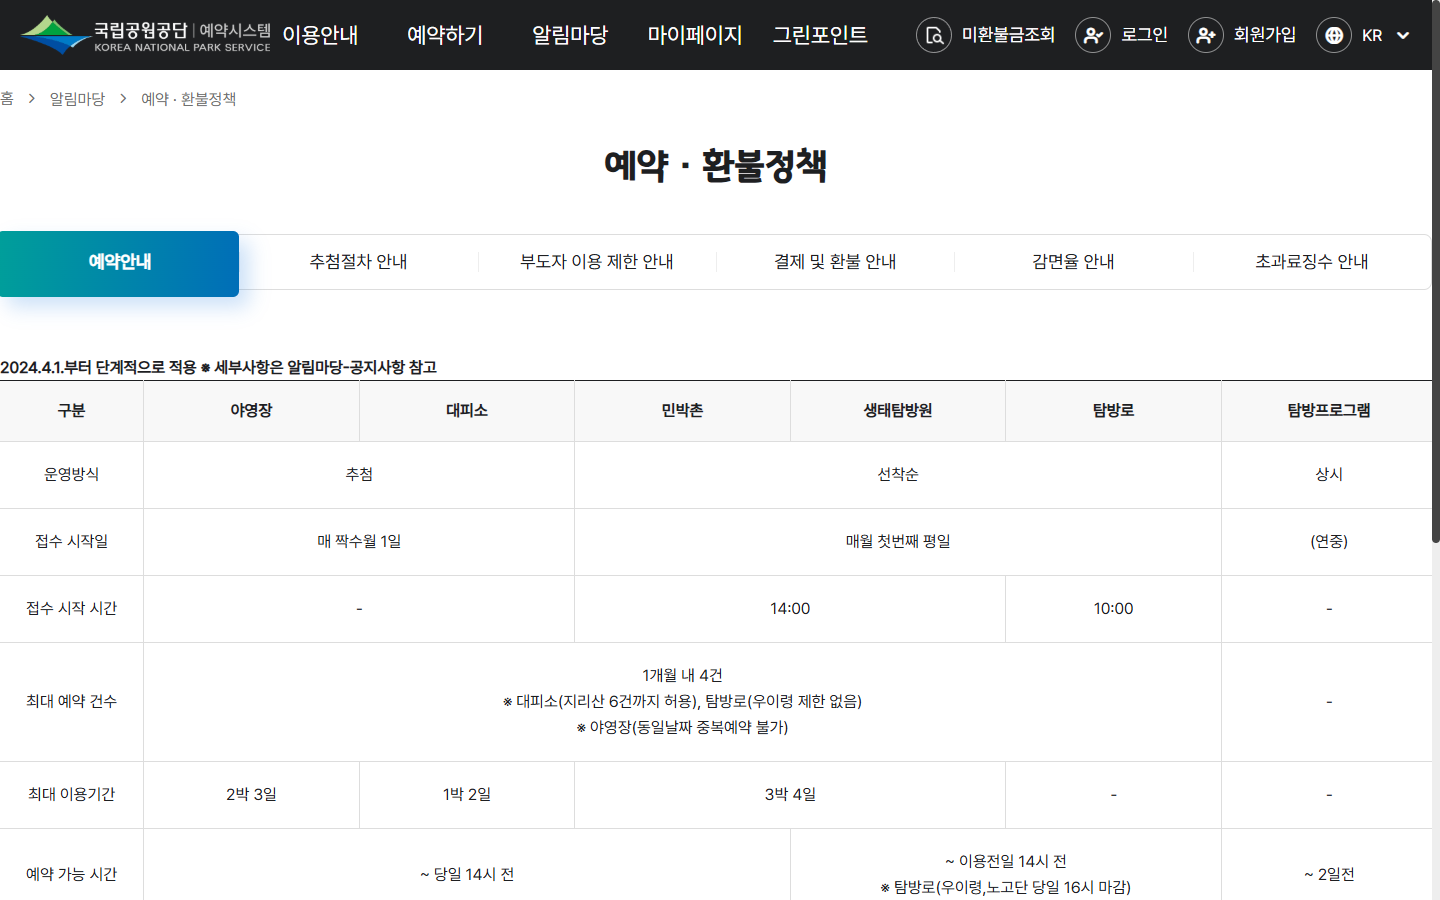Switch to the 추첨절차 안내 tab
This screenshot has width=1440, height=900.
tap(358, 262)
